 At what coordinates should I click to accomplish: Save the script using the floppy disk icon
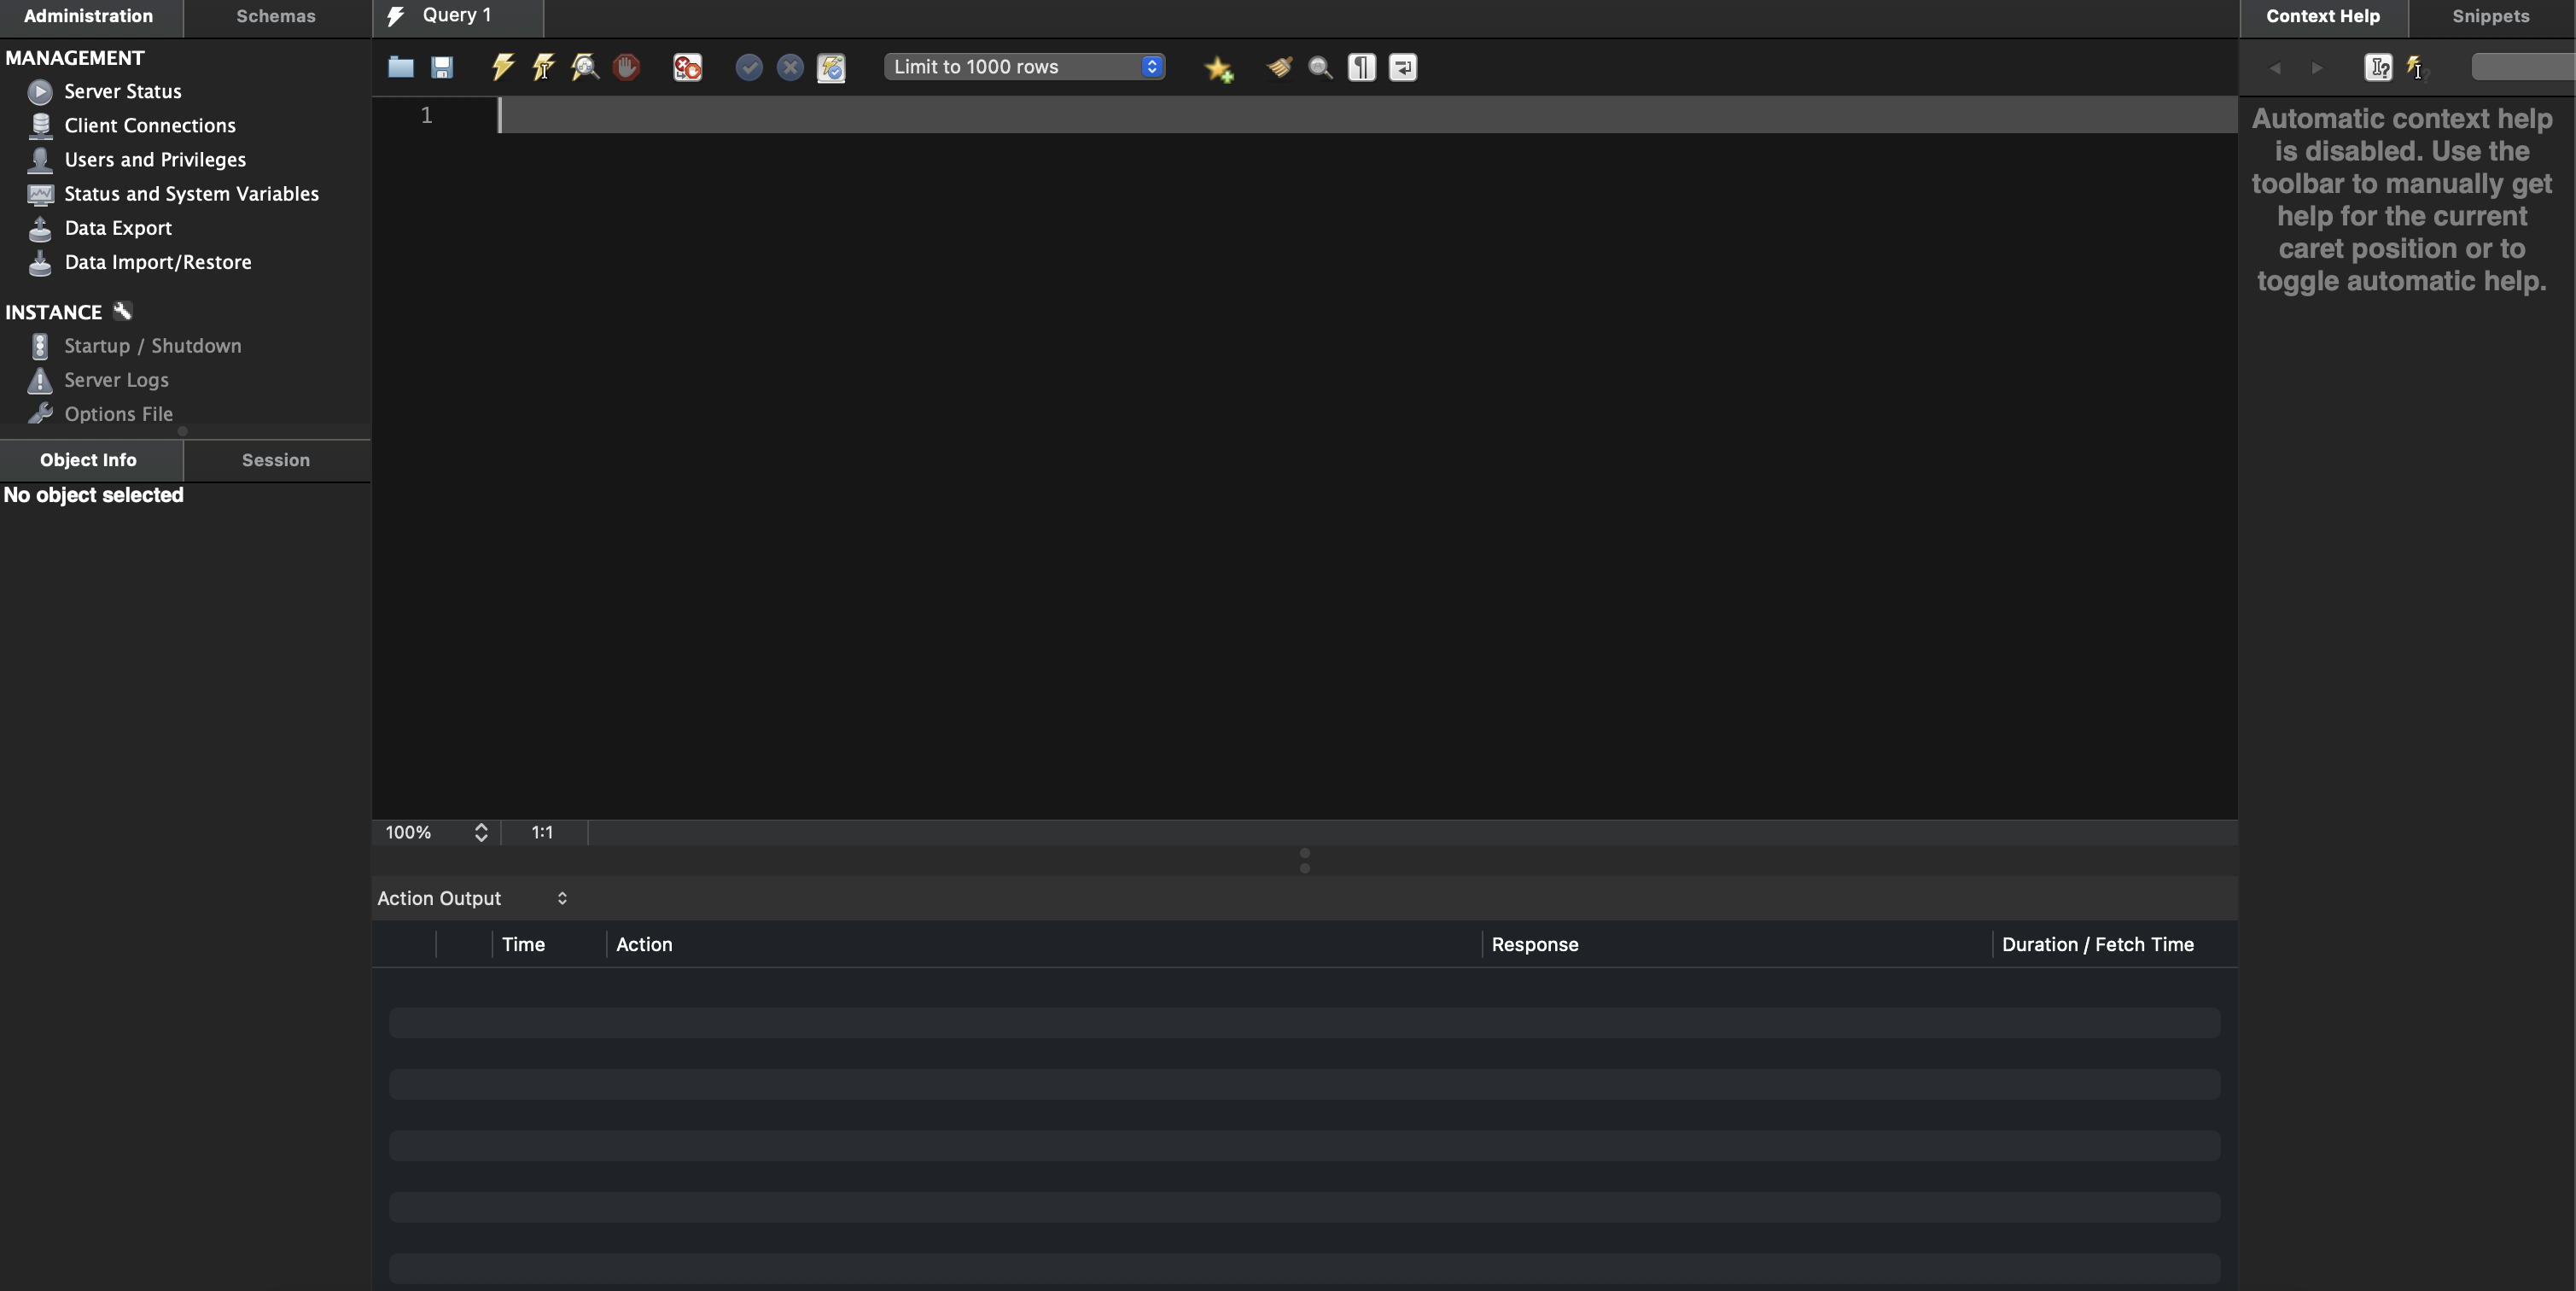click(442, 67)
